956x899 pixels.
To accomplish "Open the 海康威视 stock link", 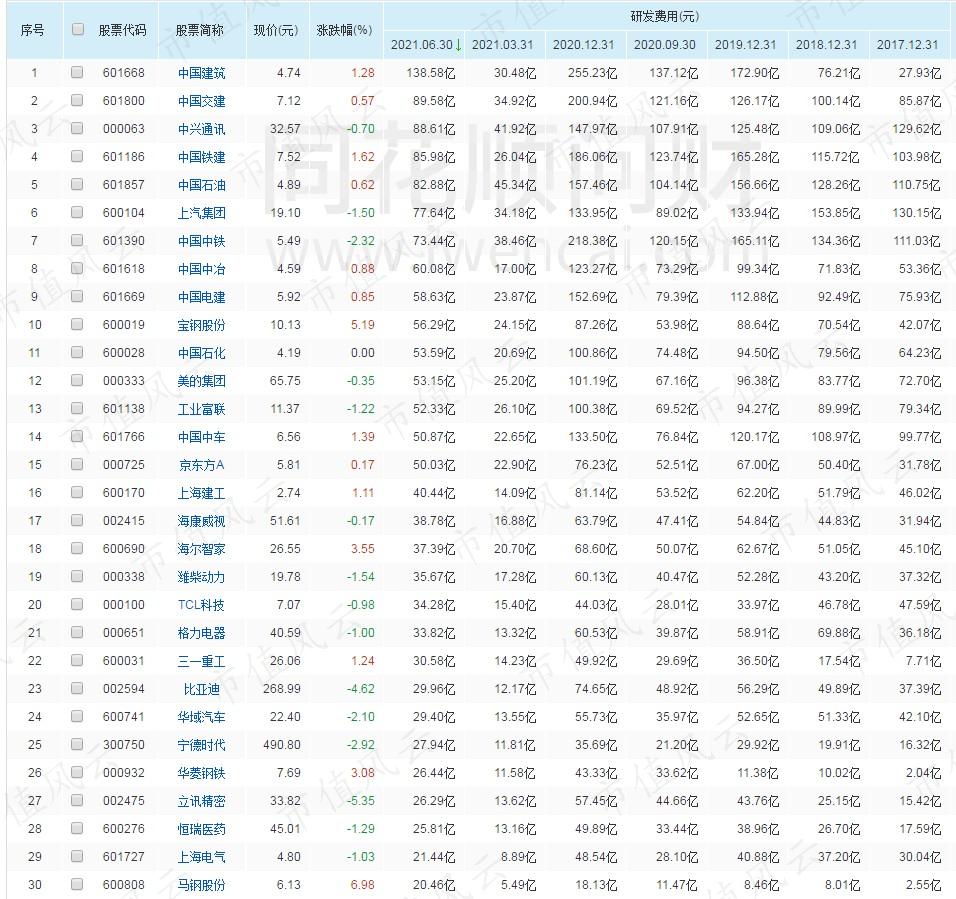I will 201,521.
